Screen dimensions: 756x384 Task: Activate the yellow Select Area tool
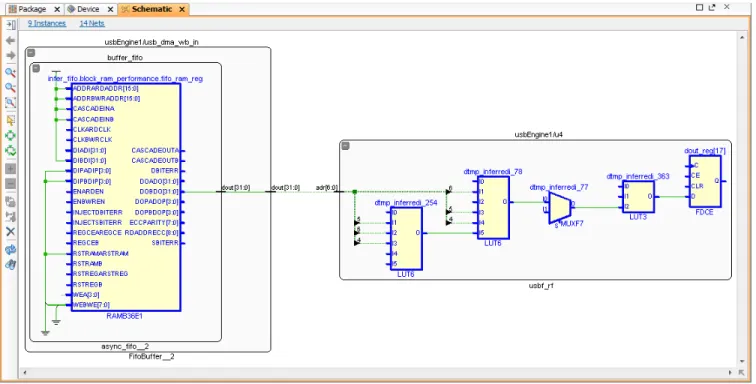point(10,120)
